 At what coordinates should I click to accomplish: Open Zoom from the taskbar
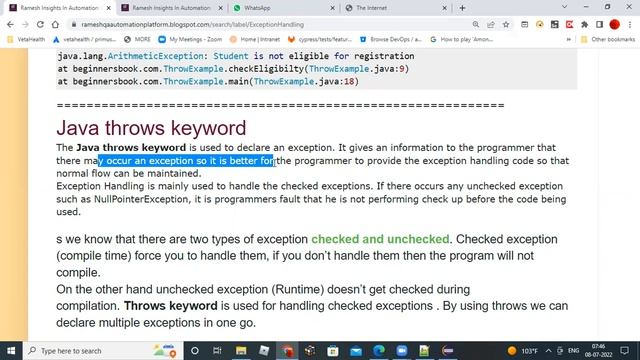[402, 351]
